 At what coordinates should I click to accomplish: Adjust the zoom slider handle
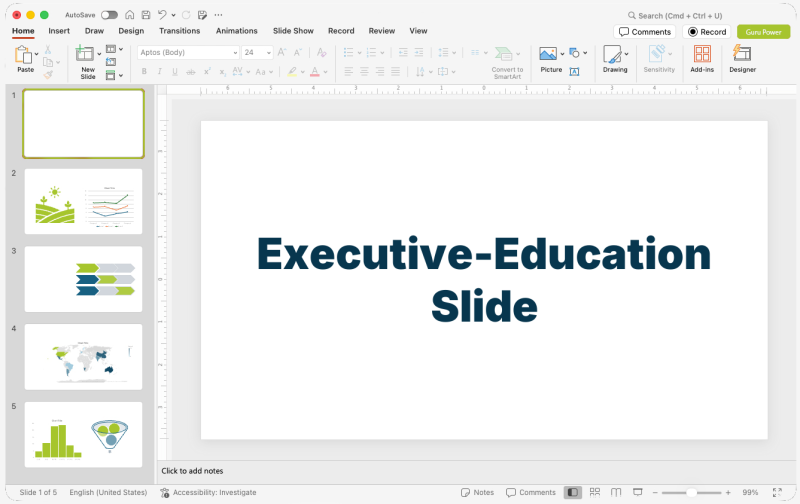click(691, 492)
